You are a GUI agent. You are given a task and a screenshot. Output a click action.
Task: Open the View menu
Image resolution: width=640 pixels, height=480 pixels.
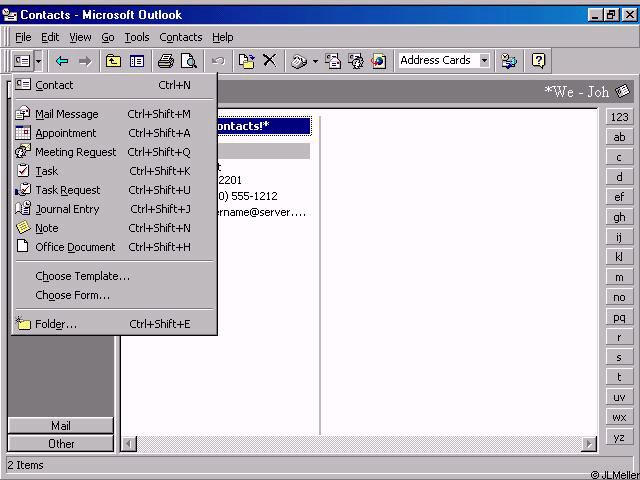80,37
